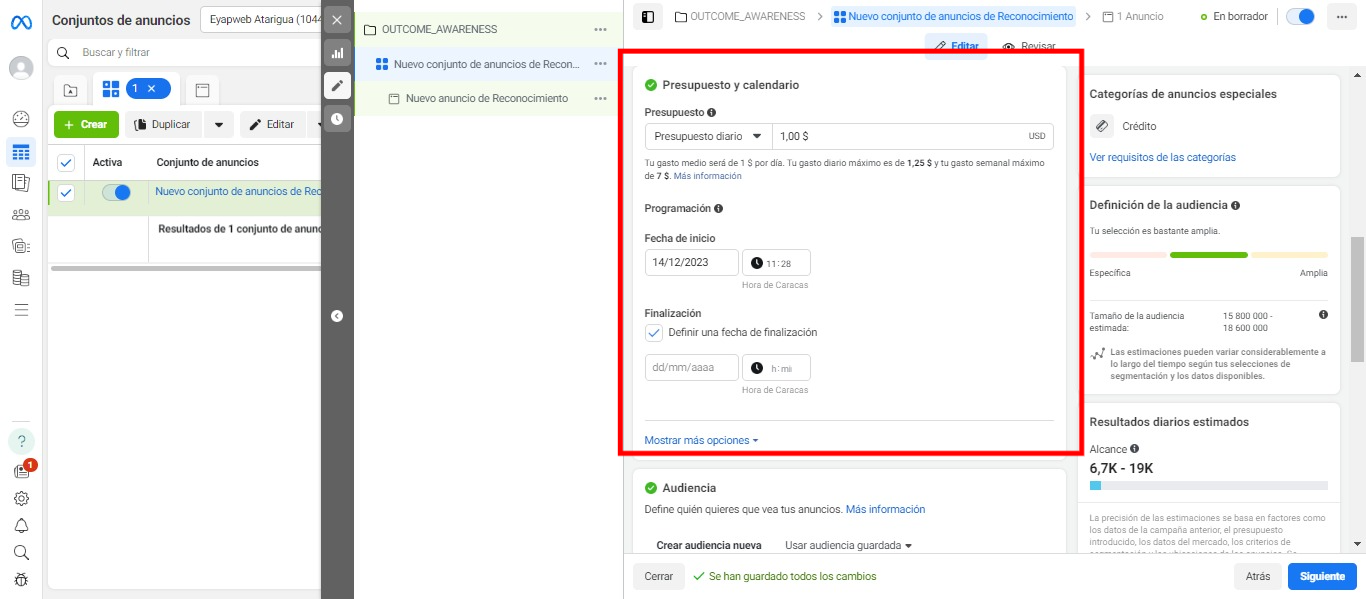1366x599 pixels.
Task: Open 'Ver requisitos de las categorías' link
Action: pos(1162,157)
